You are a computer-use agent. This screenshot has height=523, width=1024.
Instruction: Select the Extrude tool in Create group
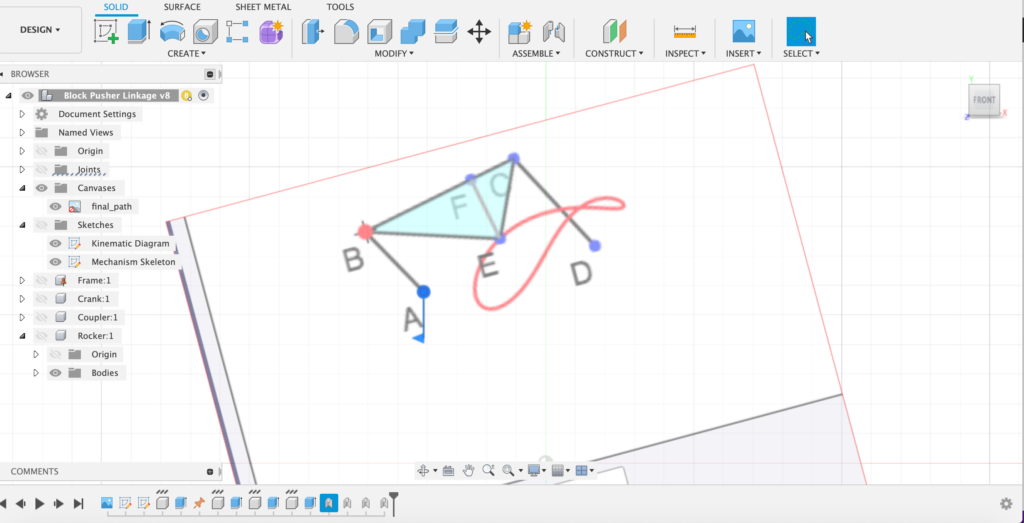138,32
